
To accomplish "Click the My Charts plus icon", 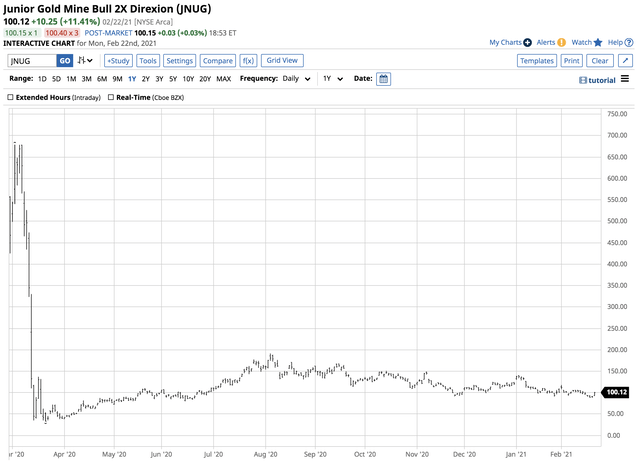I will coord(527,42).
